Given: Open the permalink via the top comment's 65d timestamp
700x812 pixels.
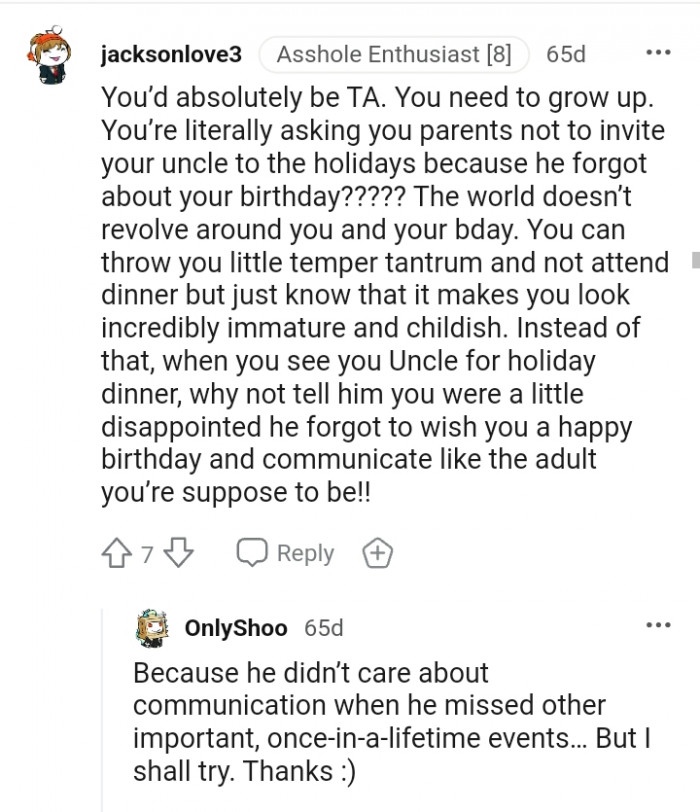Looking at the screenshot, I should [x=565, y=54].
